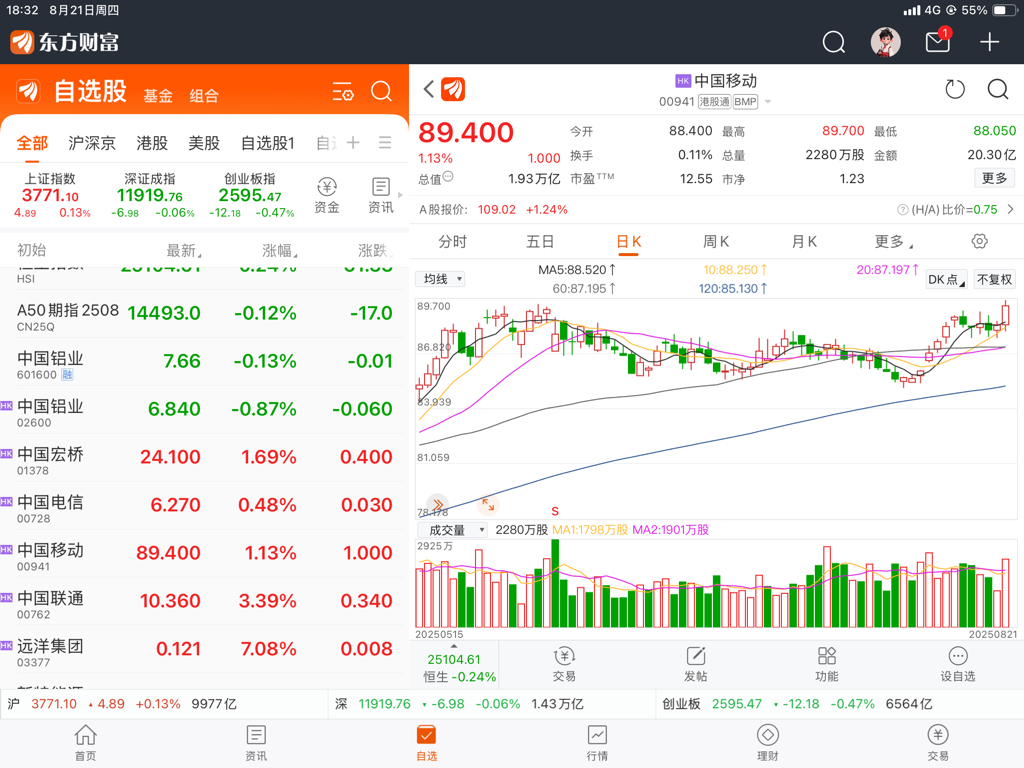Viewport: 1024px width, 768px height.
Task: Expand the 更多 chart period options
Action: [894, 242]
